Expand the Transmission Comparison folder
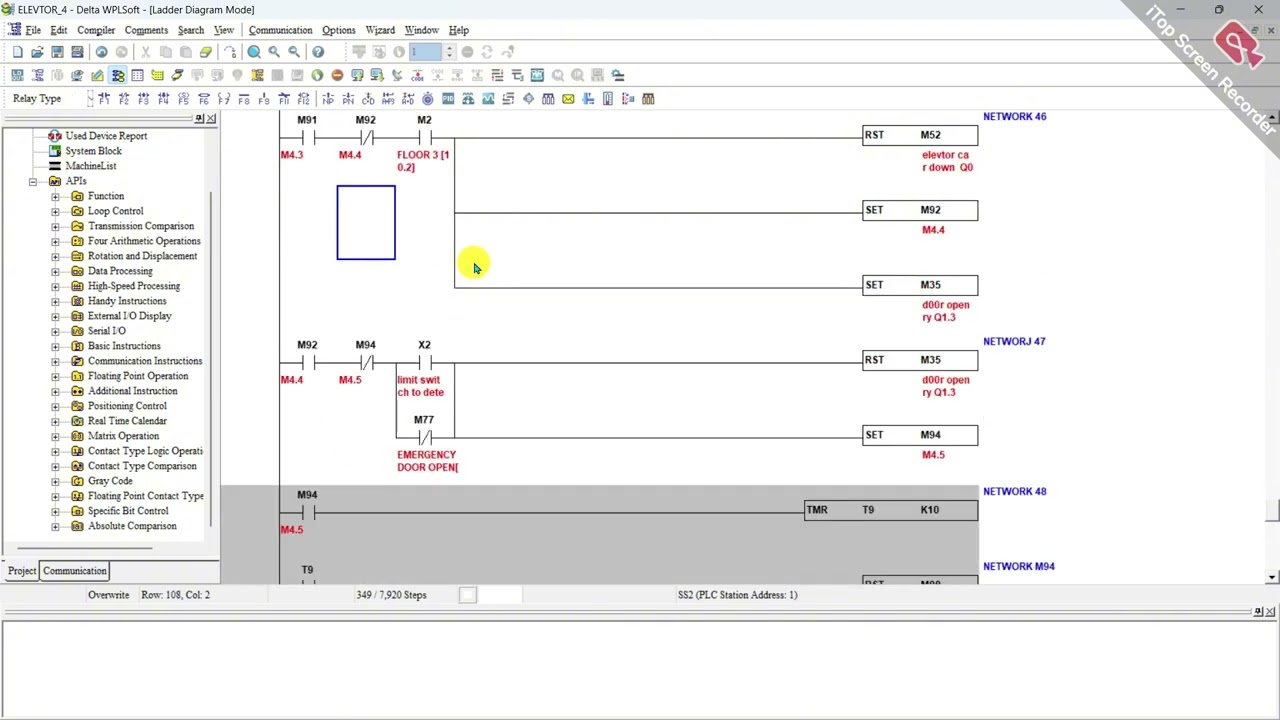The image size is (1280, 720). [x=56, y=226]
